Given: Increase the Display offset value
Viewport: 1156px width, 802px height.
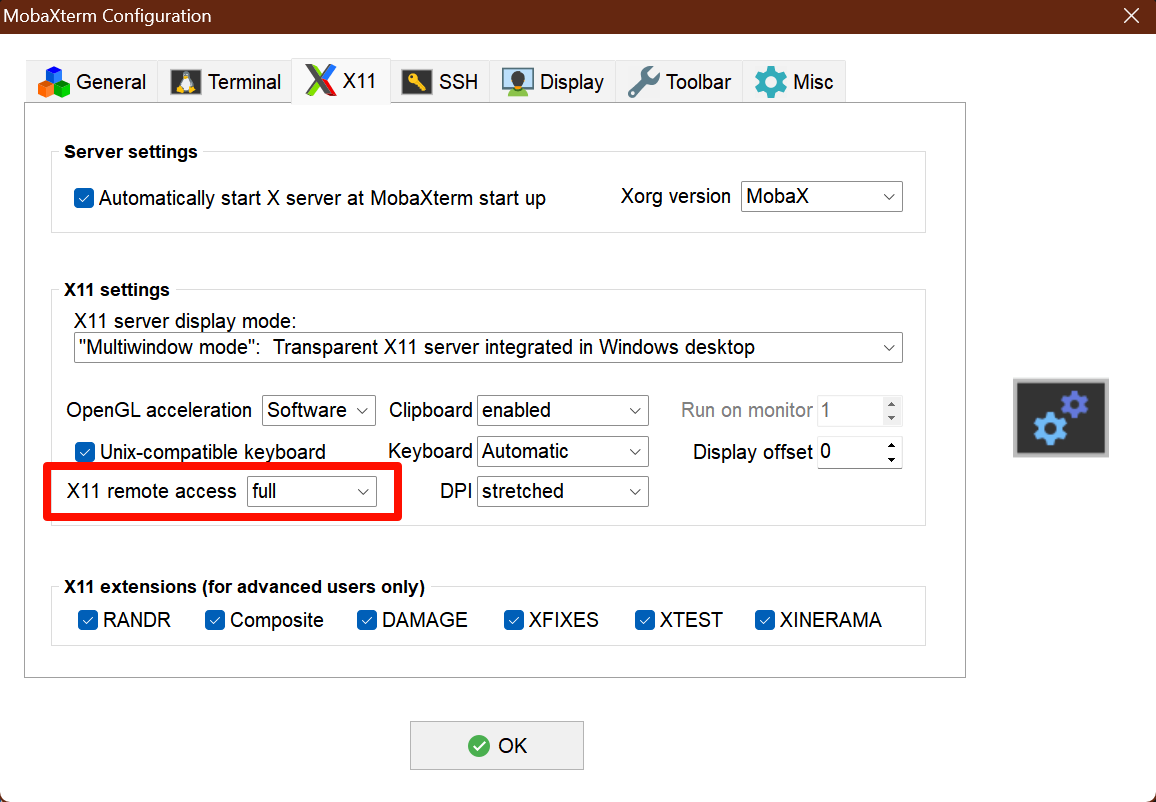Looking at the screenshot, I should 892,445.
